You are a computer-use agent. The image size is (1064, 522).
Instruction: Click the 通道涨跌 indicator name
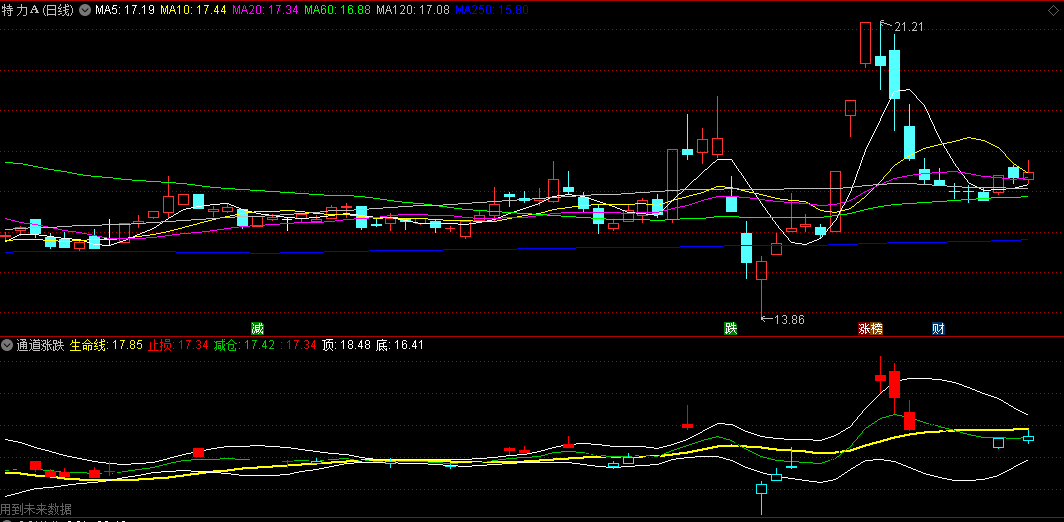[41, 346]
